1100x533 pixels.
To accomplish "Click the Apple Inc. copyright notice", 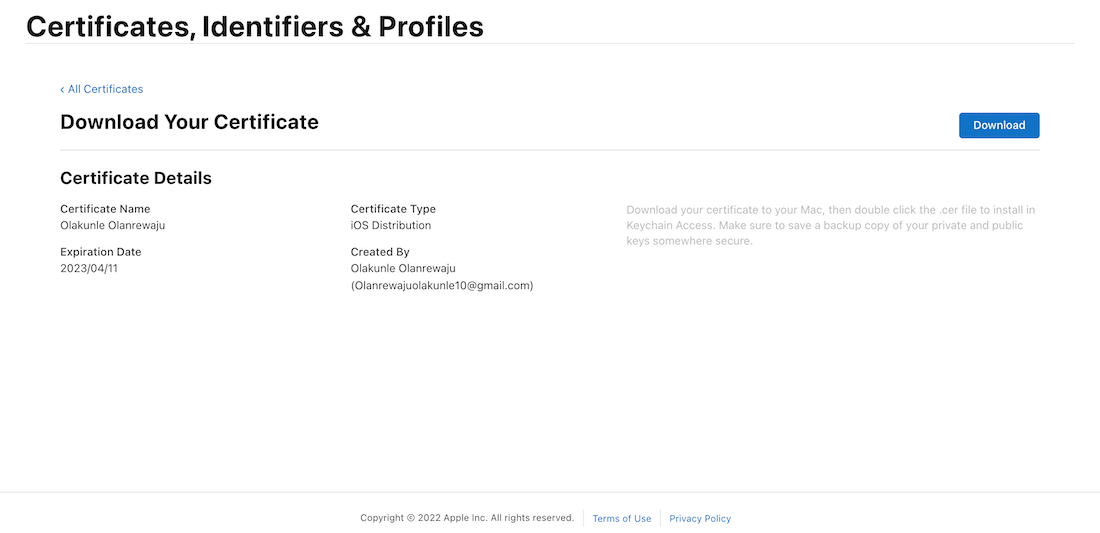I will tap(467, 518).
